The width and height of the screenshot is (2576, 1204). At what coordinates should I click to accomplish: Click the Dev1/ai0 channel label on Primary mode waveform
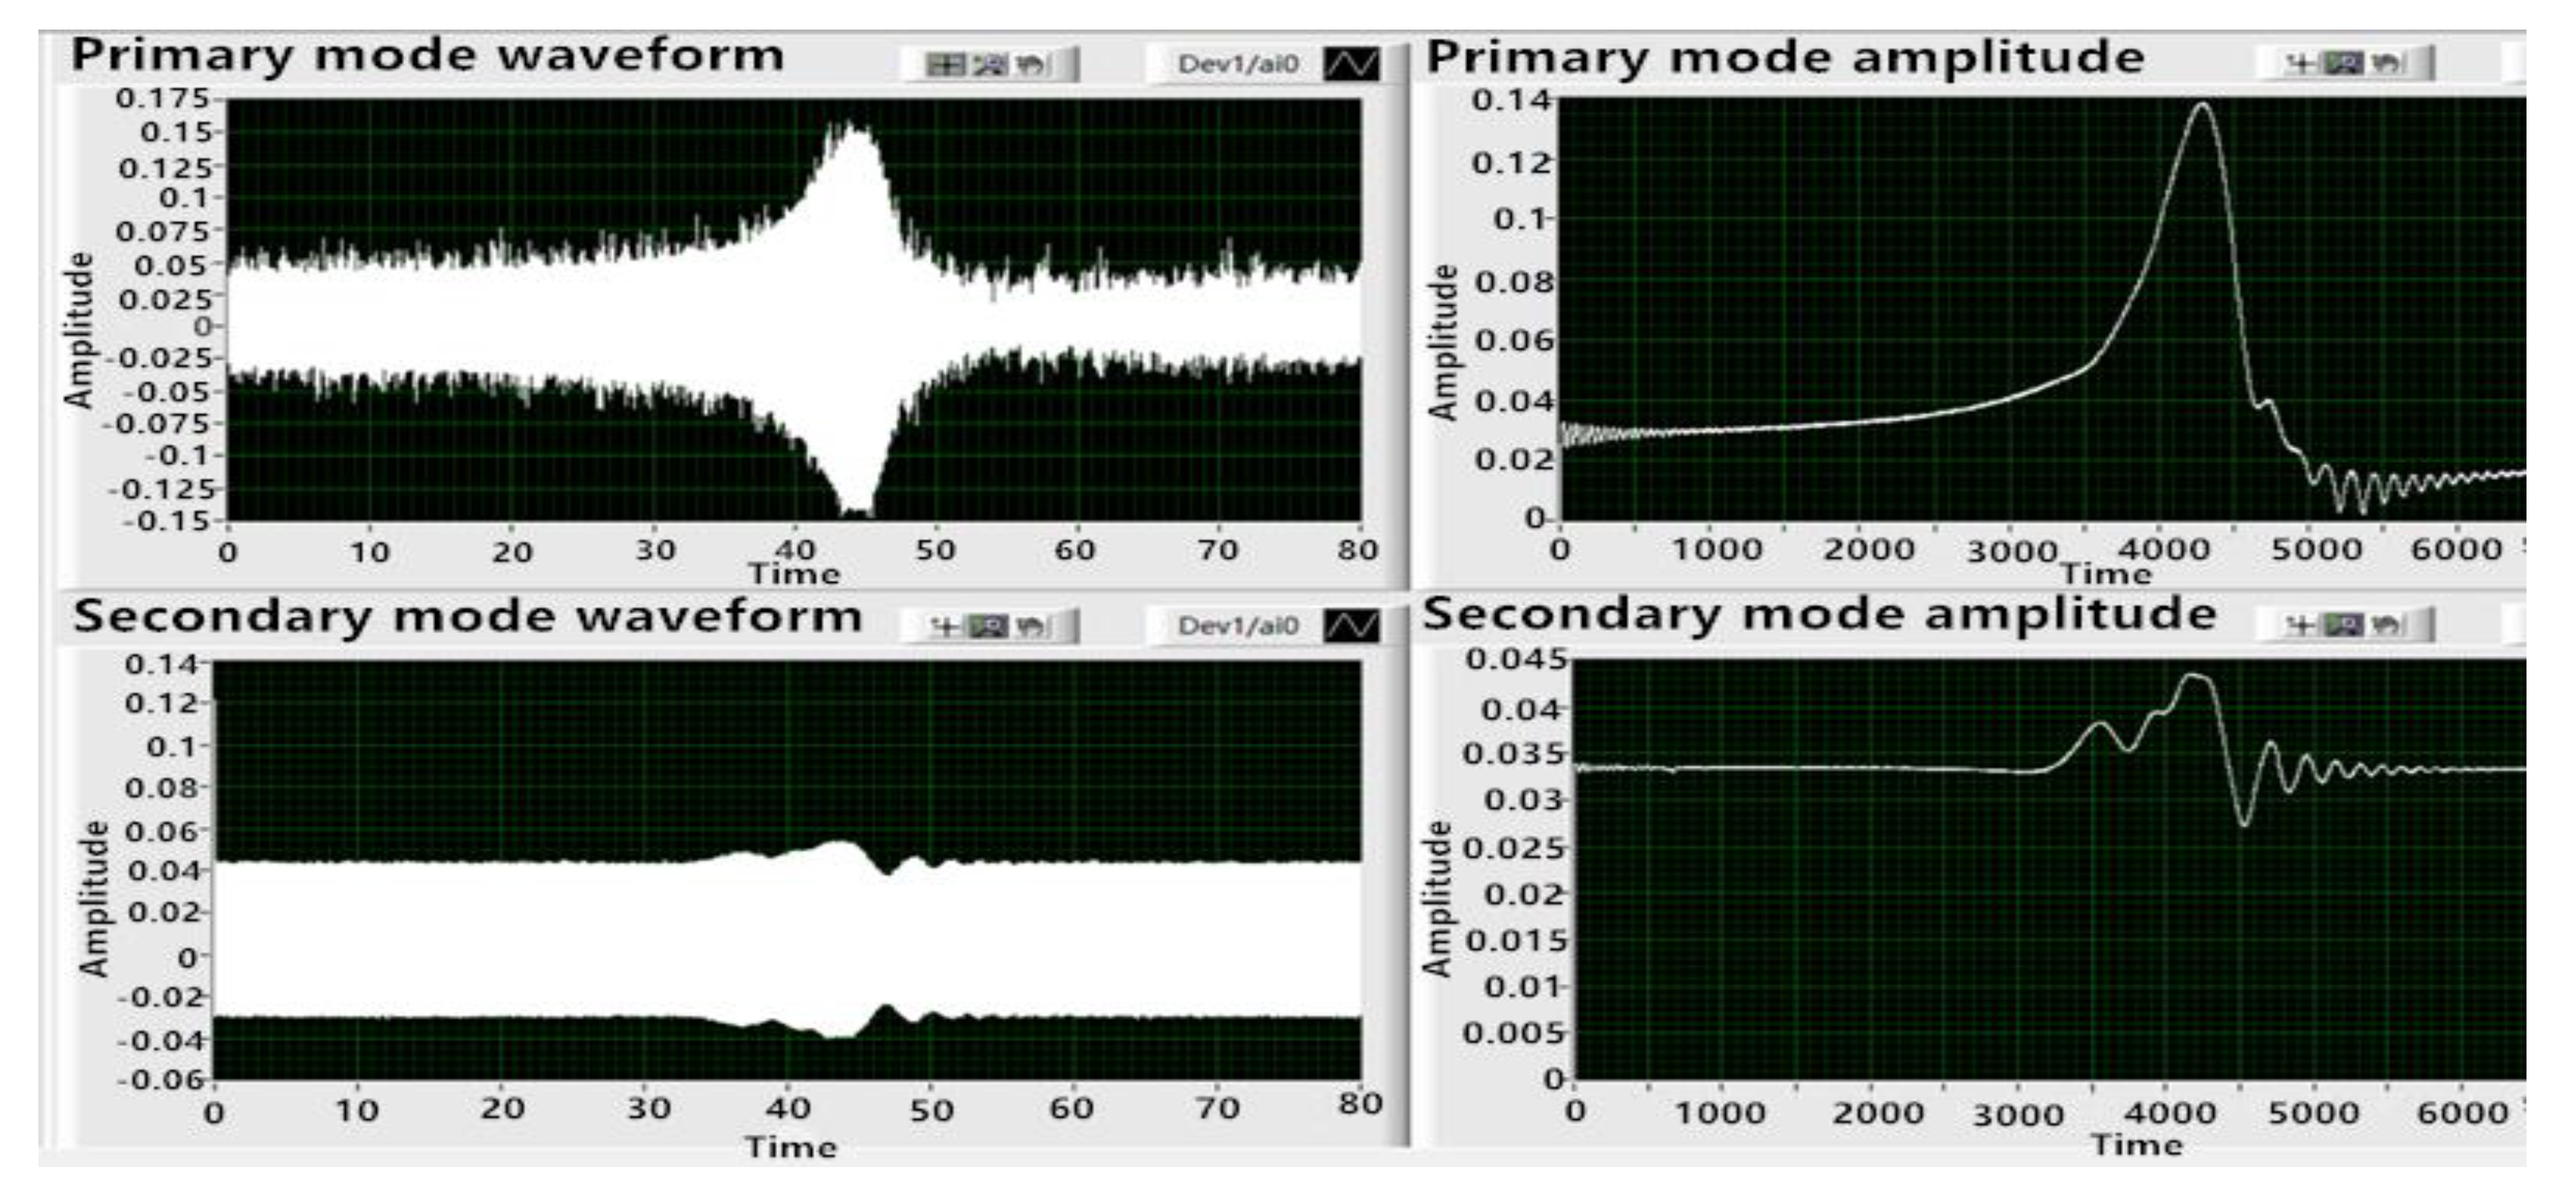pyautogui.click(x=1231, y=63)
